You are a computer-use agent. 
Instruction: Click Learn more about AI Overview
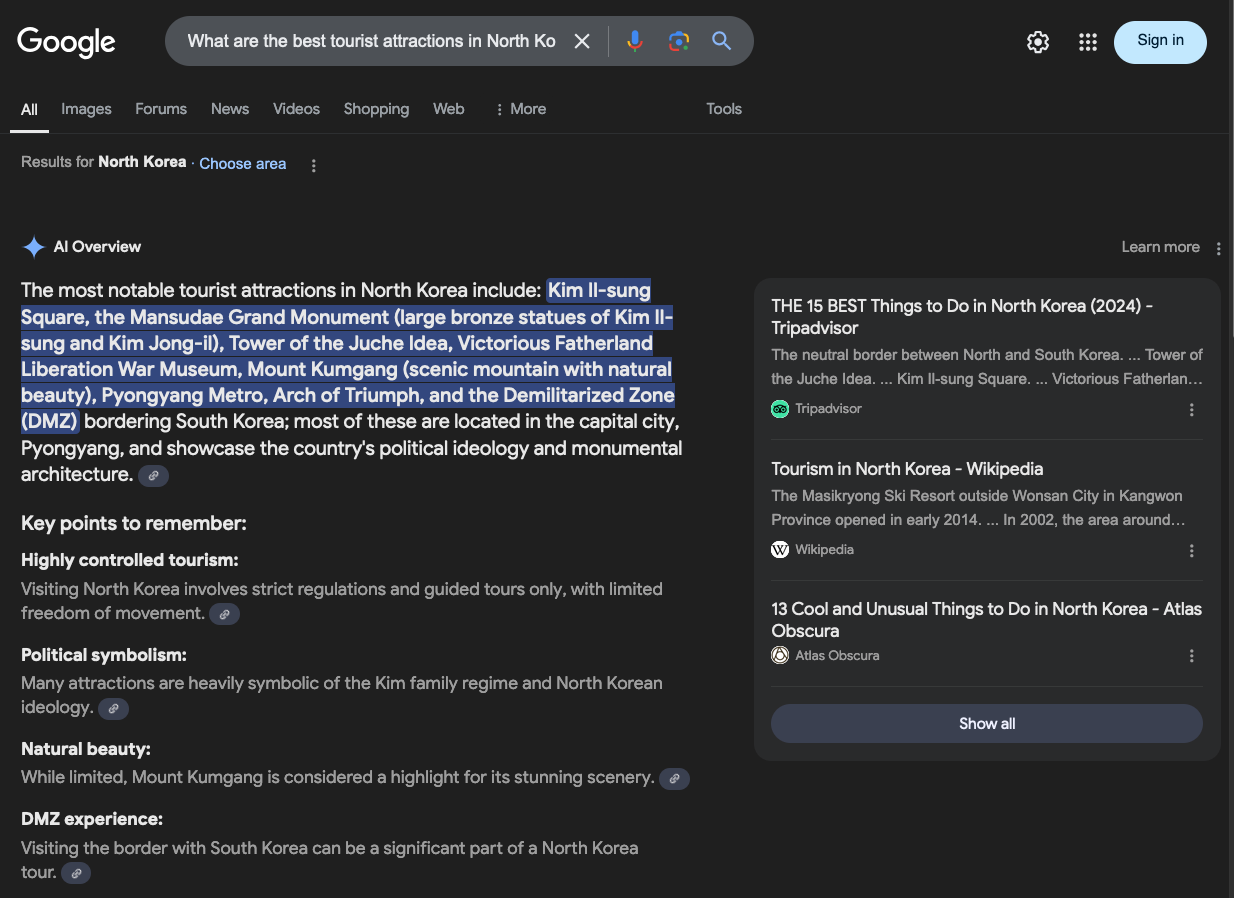[1160, 247]
